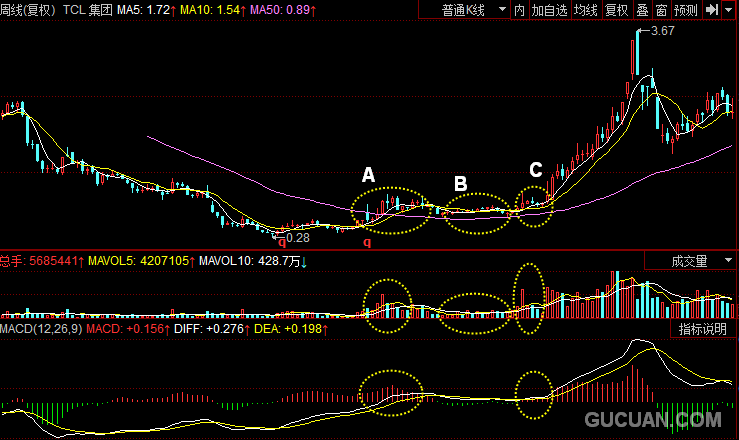The image size is (739, 440).
Task: Select the MA5 value label
Action: [148, 9]
